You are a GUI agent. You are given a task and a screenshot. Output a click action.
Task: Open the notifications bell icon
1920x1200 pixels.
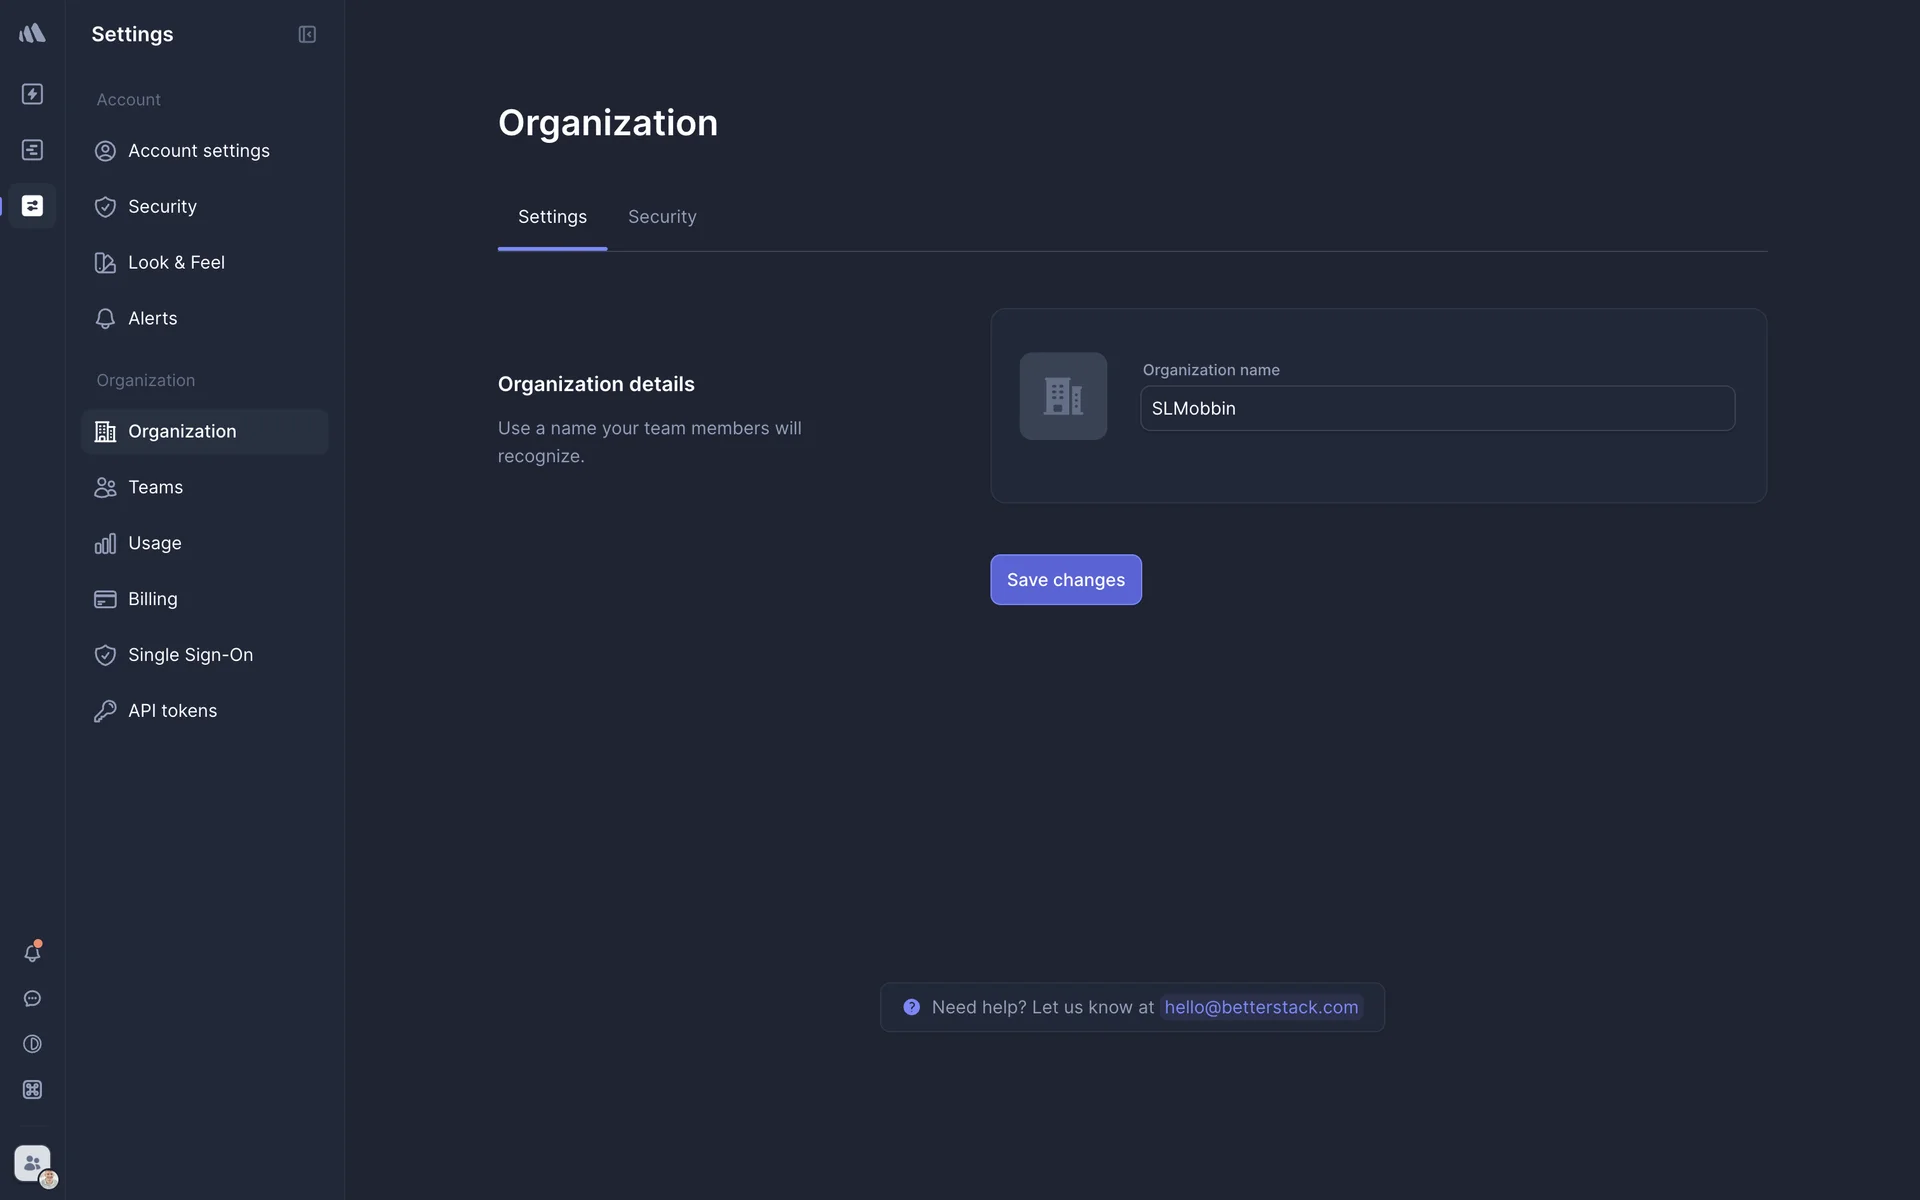32,953
